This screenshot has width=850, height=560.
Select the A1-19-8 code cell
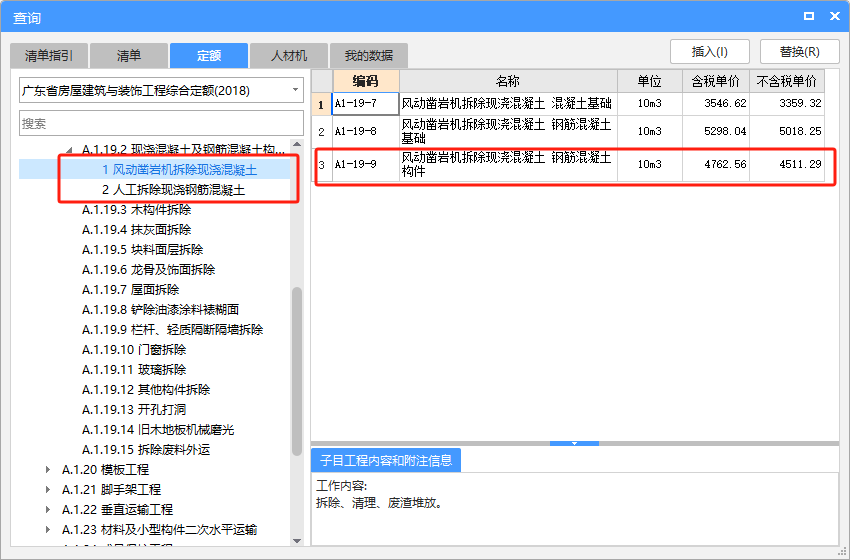tap(366, 131)
